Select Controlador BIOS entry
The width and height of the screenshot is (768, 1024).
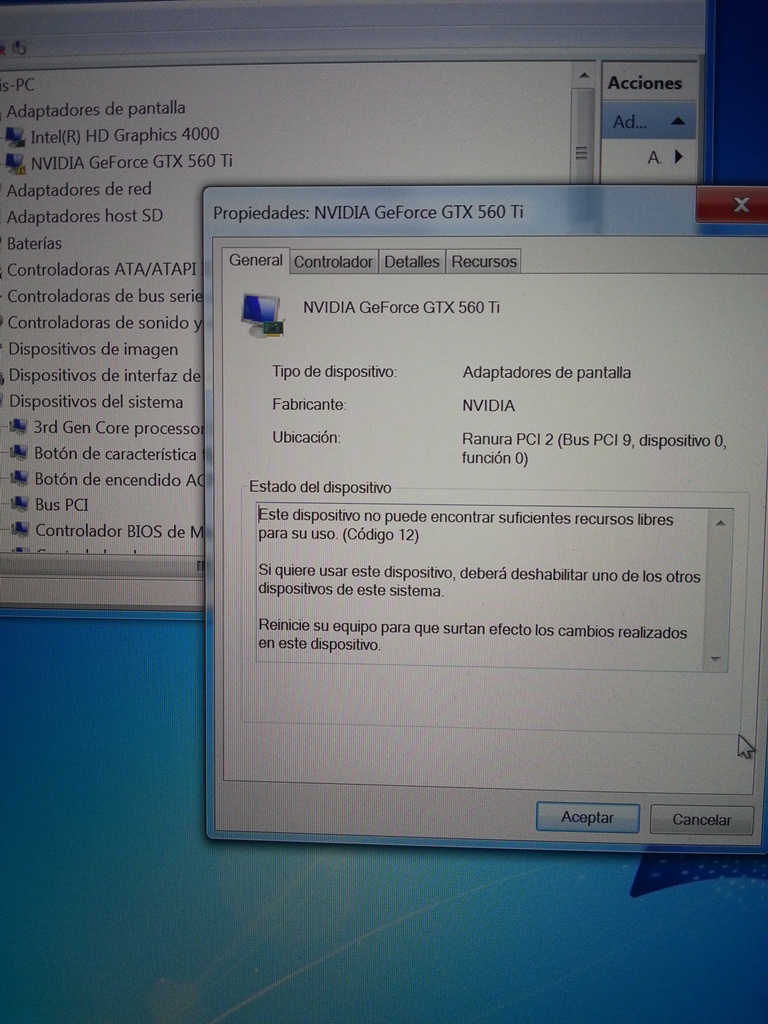(120, 531)
